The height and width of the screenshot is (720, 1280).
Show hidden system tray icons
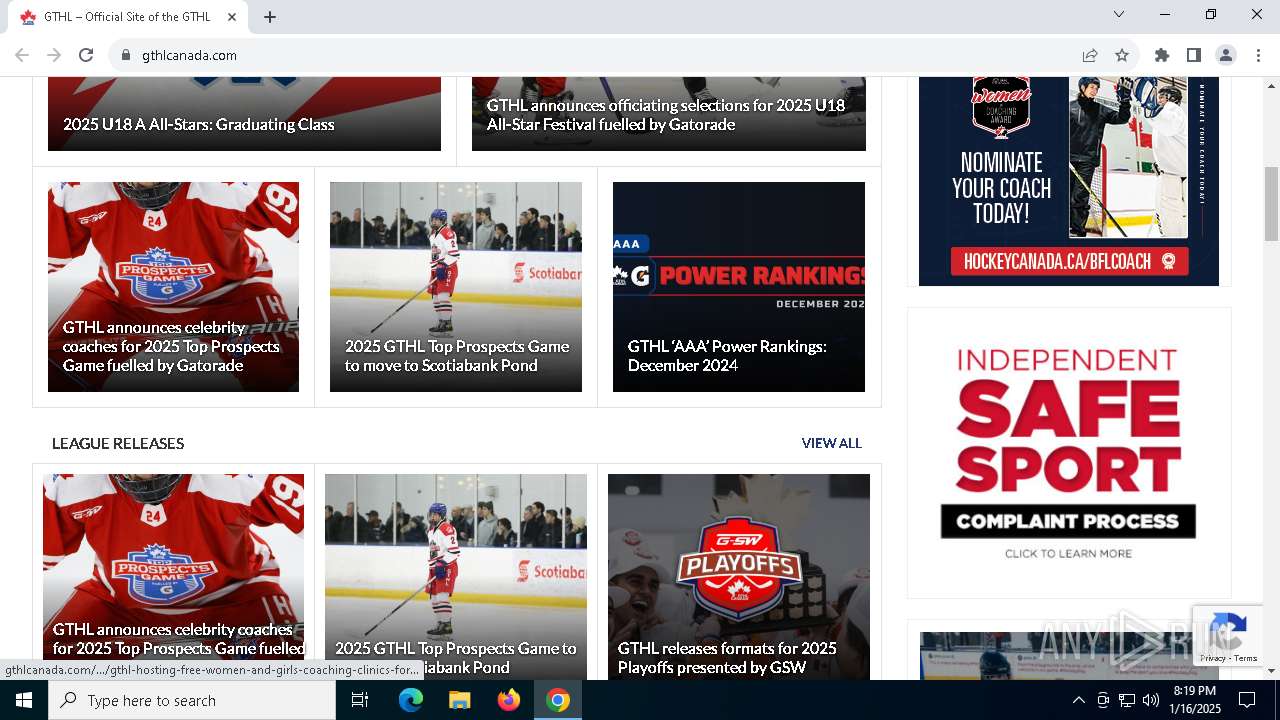tap(1078, 700)
